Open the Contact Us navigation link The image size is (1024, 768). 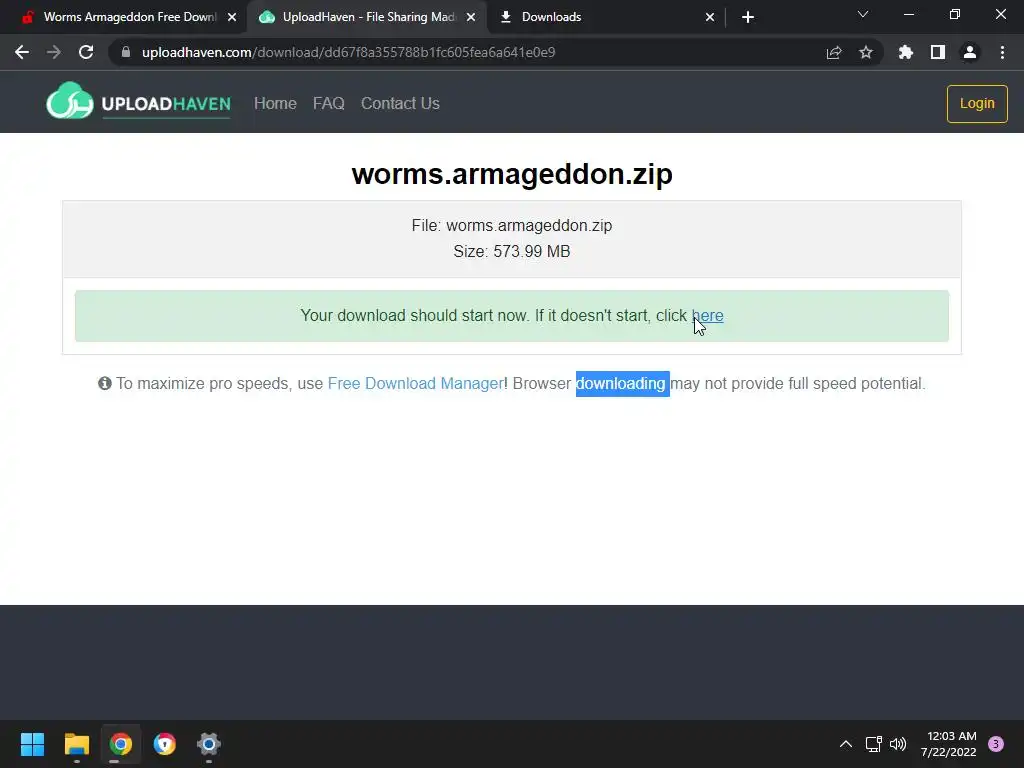400,103
